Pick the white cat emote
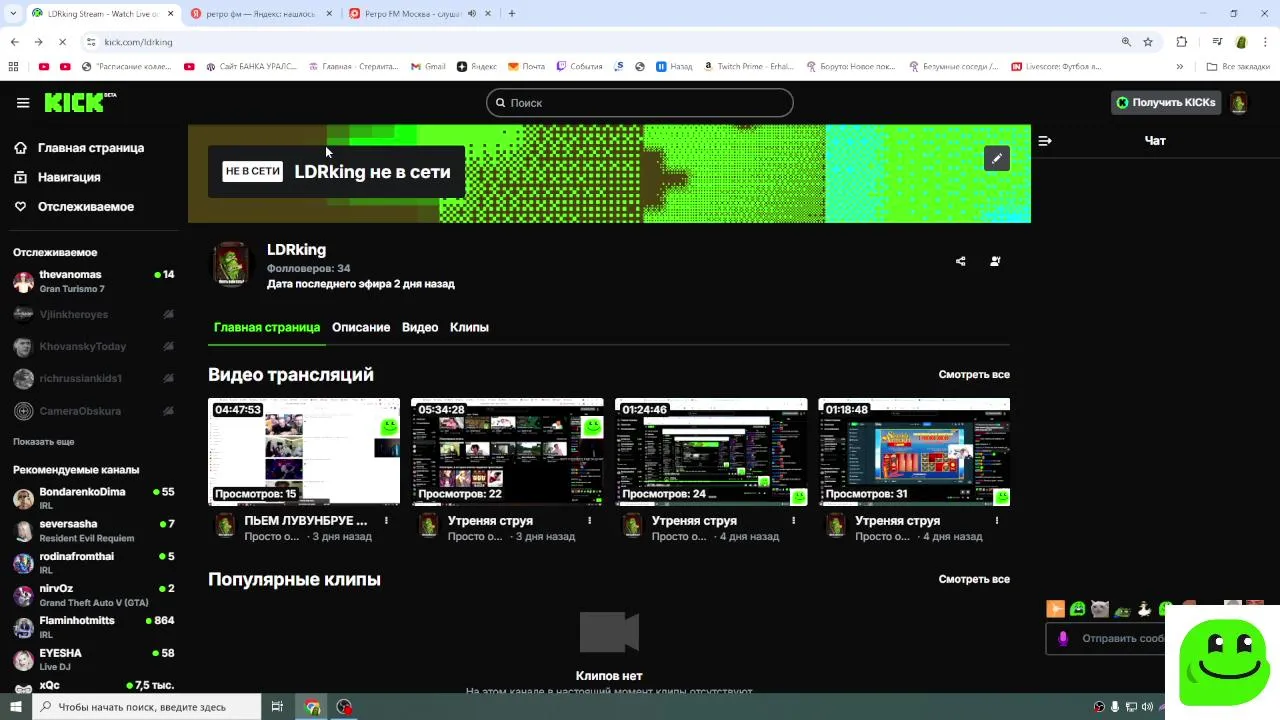1280x720 pixels. [x=1100, y=609]
